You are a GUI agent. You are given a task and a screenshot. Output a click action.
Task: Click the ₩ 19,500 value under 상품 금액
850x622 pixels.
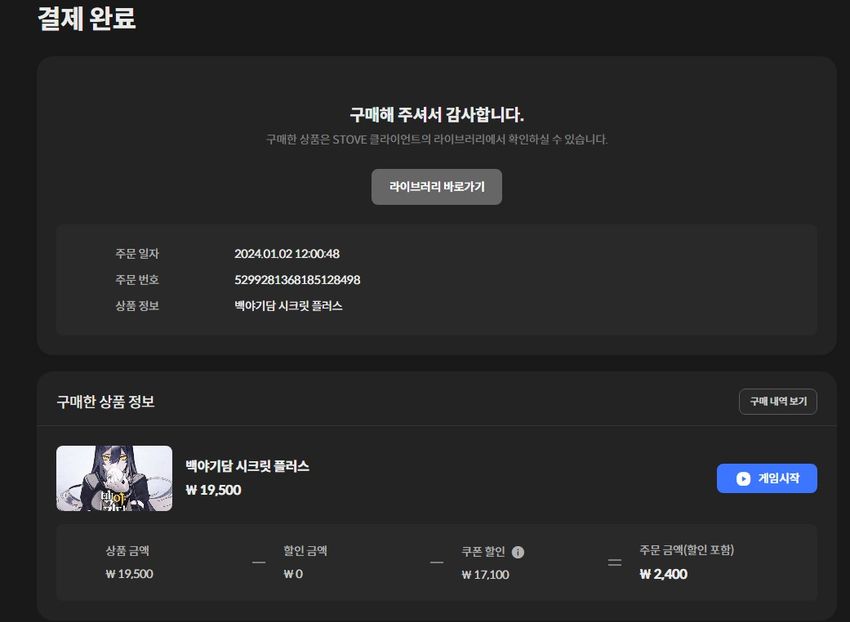click(x=129, y=574)
